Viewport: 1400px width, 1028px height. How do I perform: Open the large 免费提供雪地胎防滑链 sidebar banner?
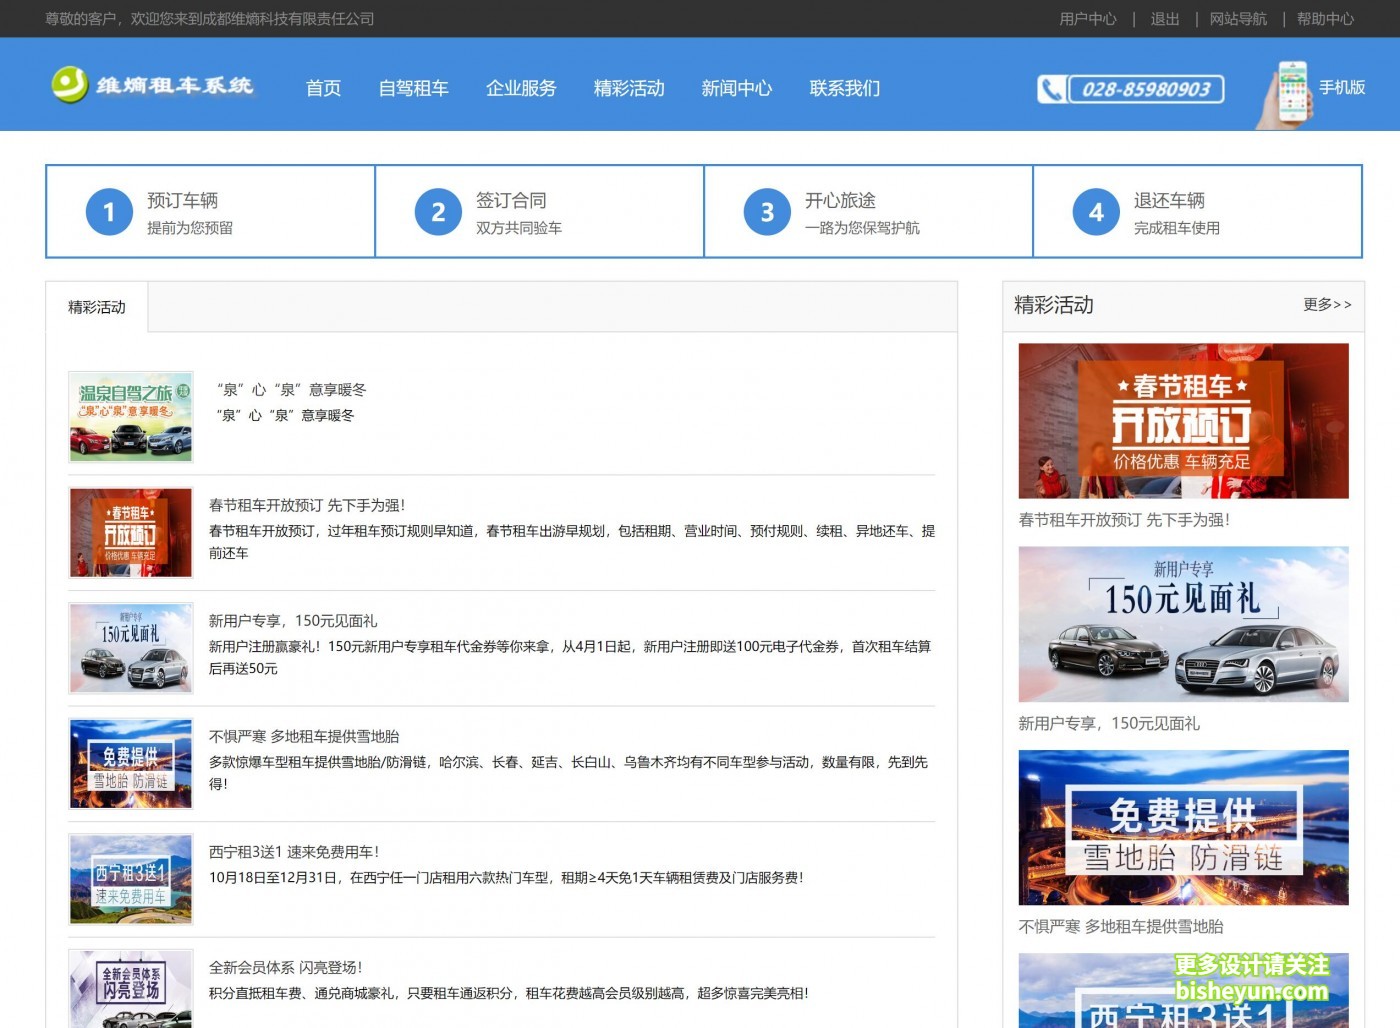[1183, 828]
